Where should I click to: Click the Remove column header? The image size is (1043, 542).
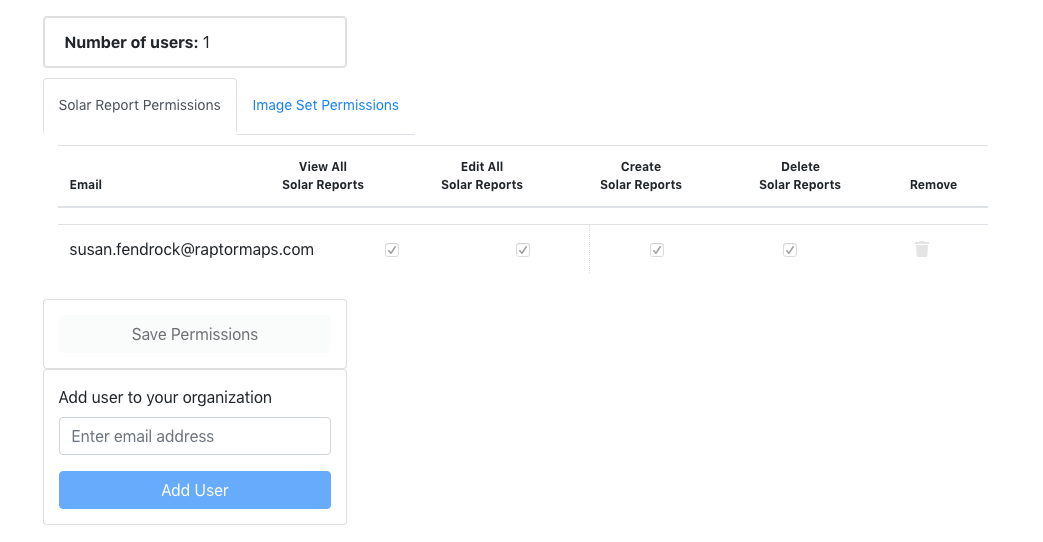click(933, 185)
